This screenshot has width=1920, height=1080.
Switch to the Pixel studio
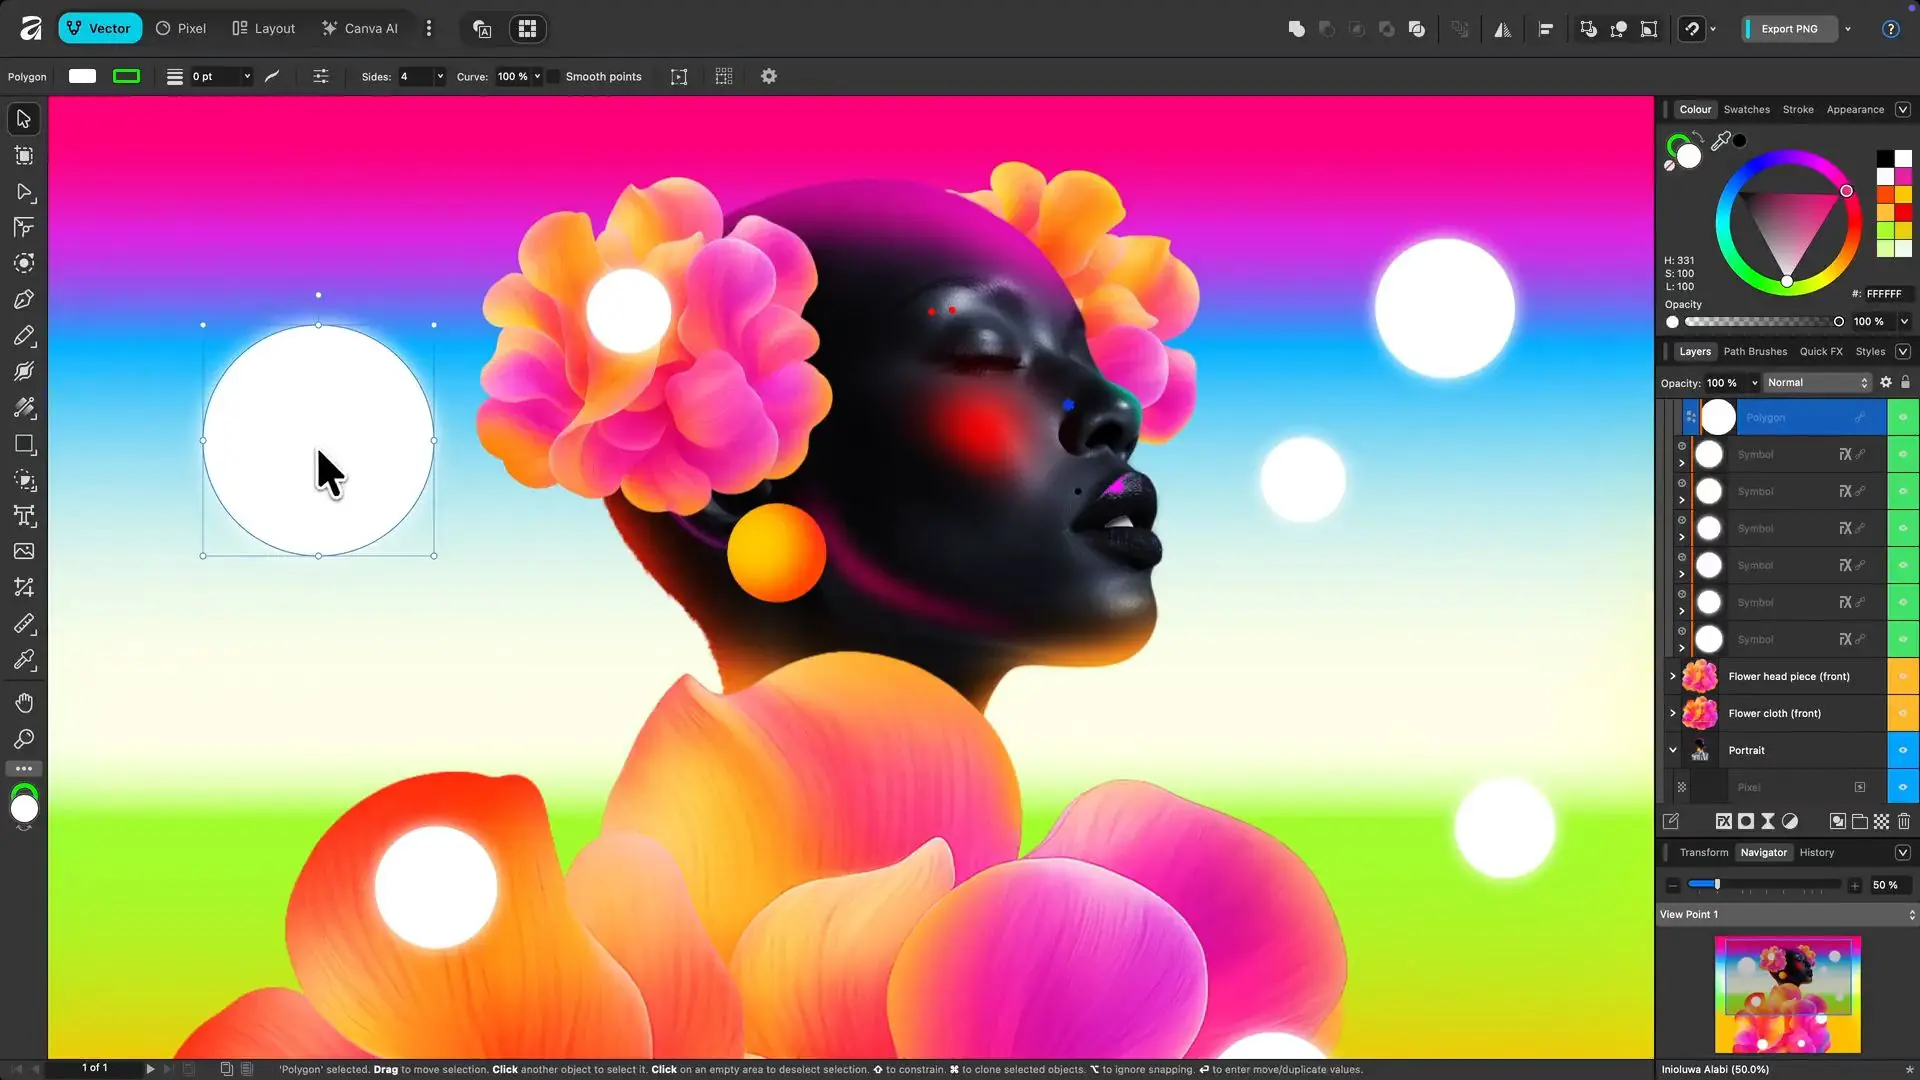point(181,28)
